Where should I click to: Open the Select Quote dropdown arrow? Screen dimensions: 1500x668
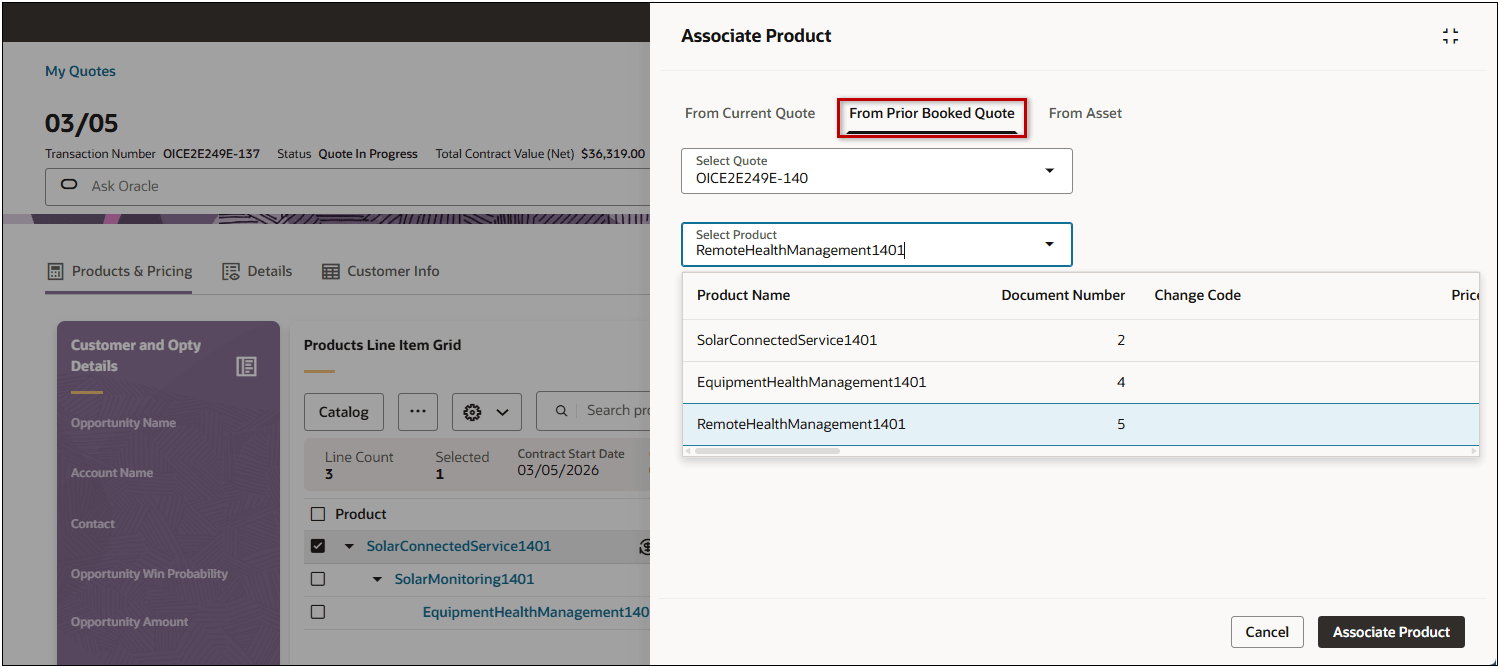tap(1049, 171)
